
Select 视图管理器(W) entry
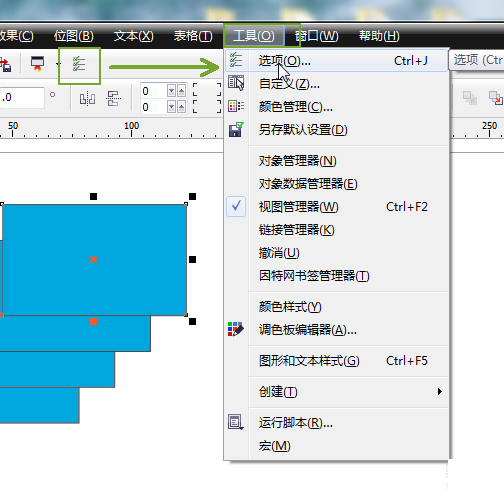[x=337, y=207]
